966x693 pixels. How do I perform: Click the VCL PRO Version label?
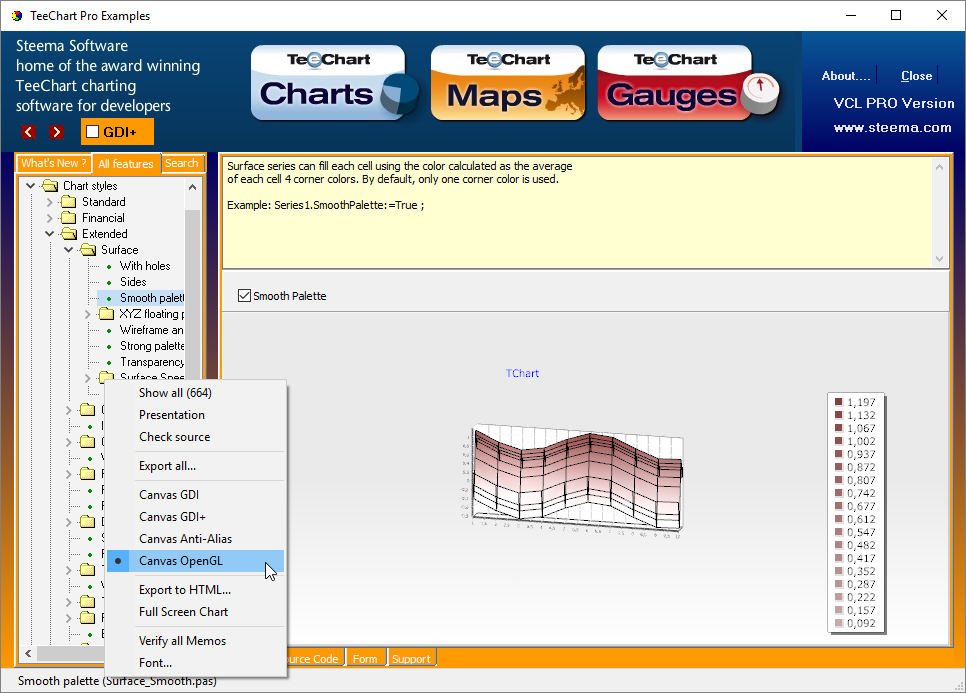pos(894,103)
